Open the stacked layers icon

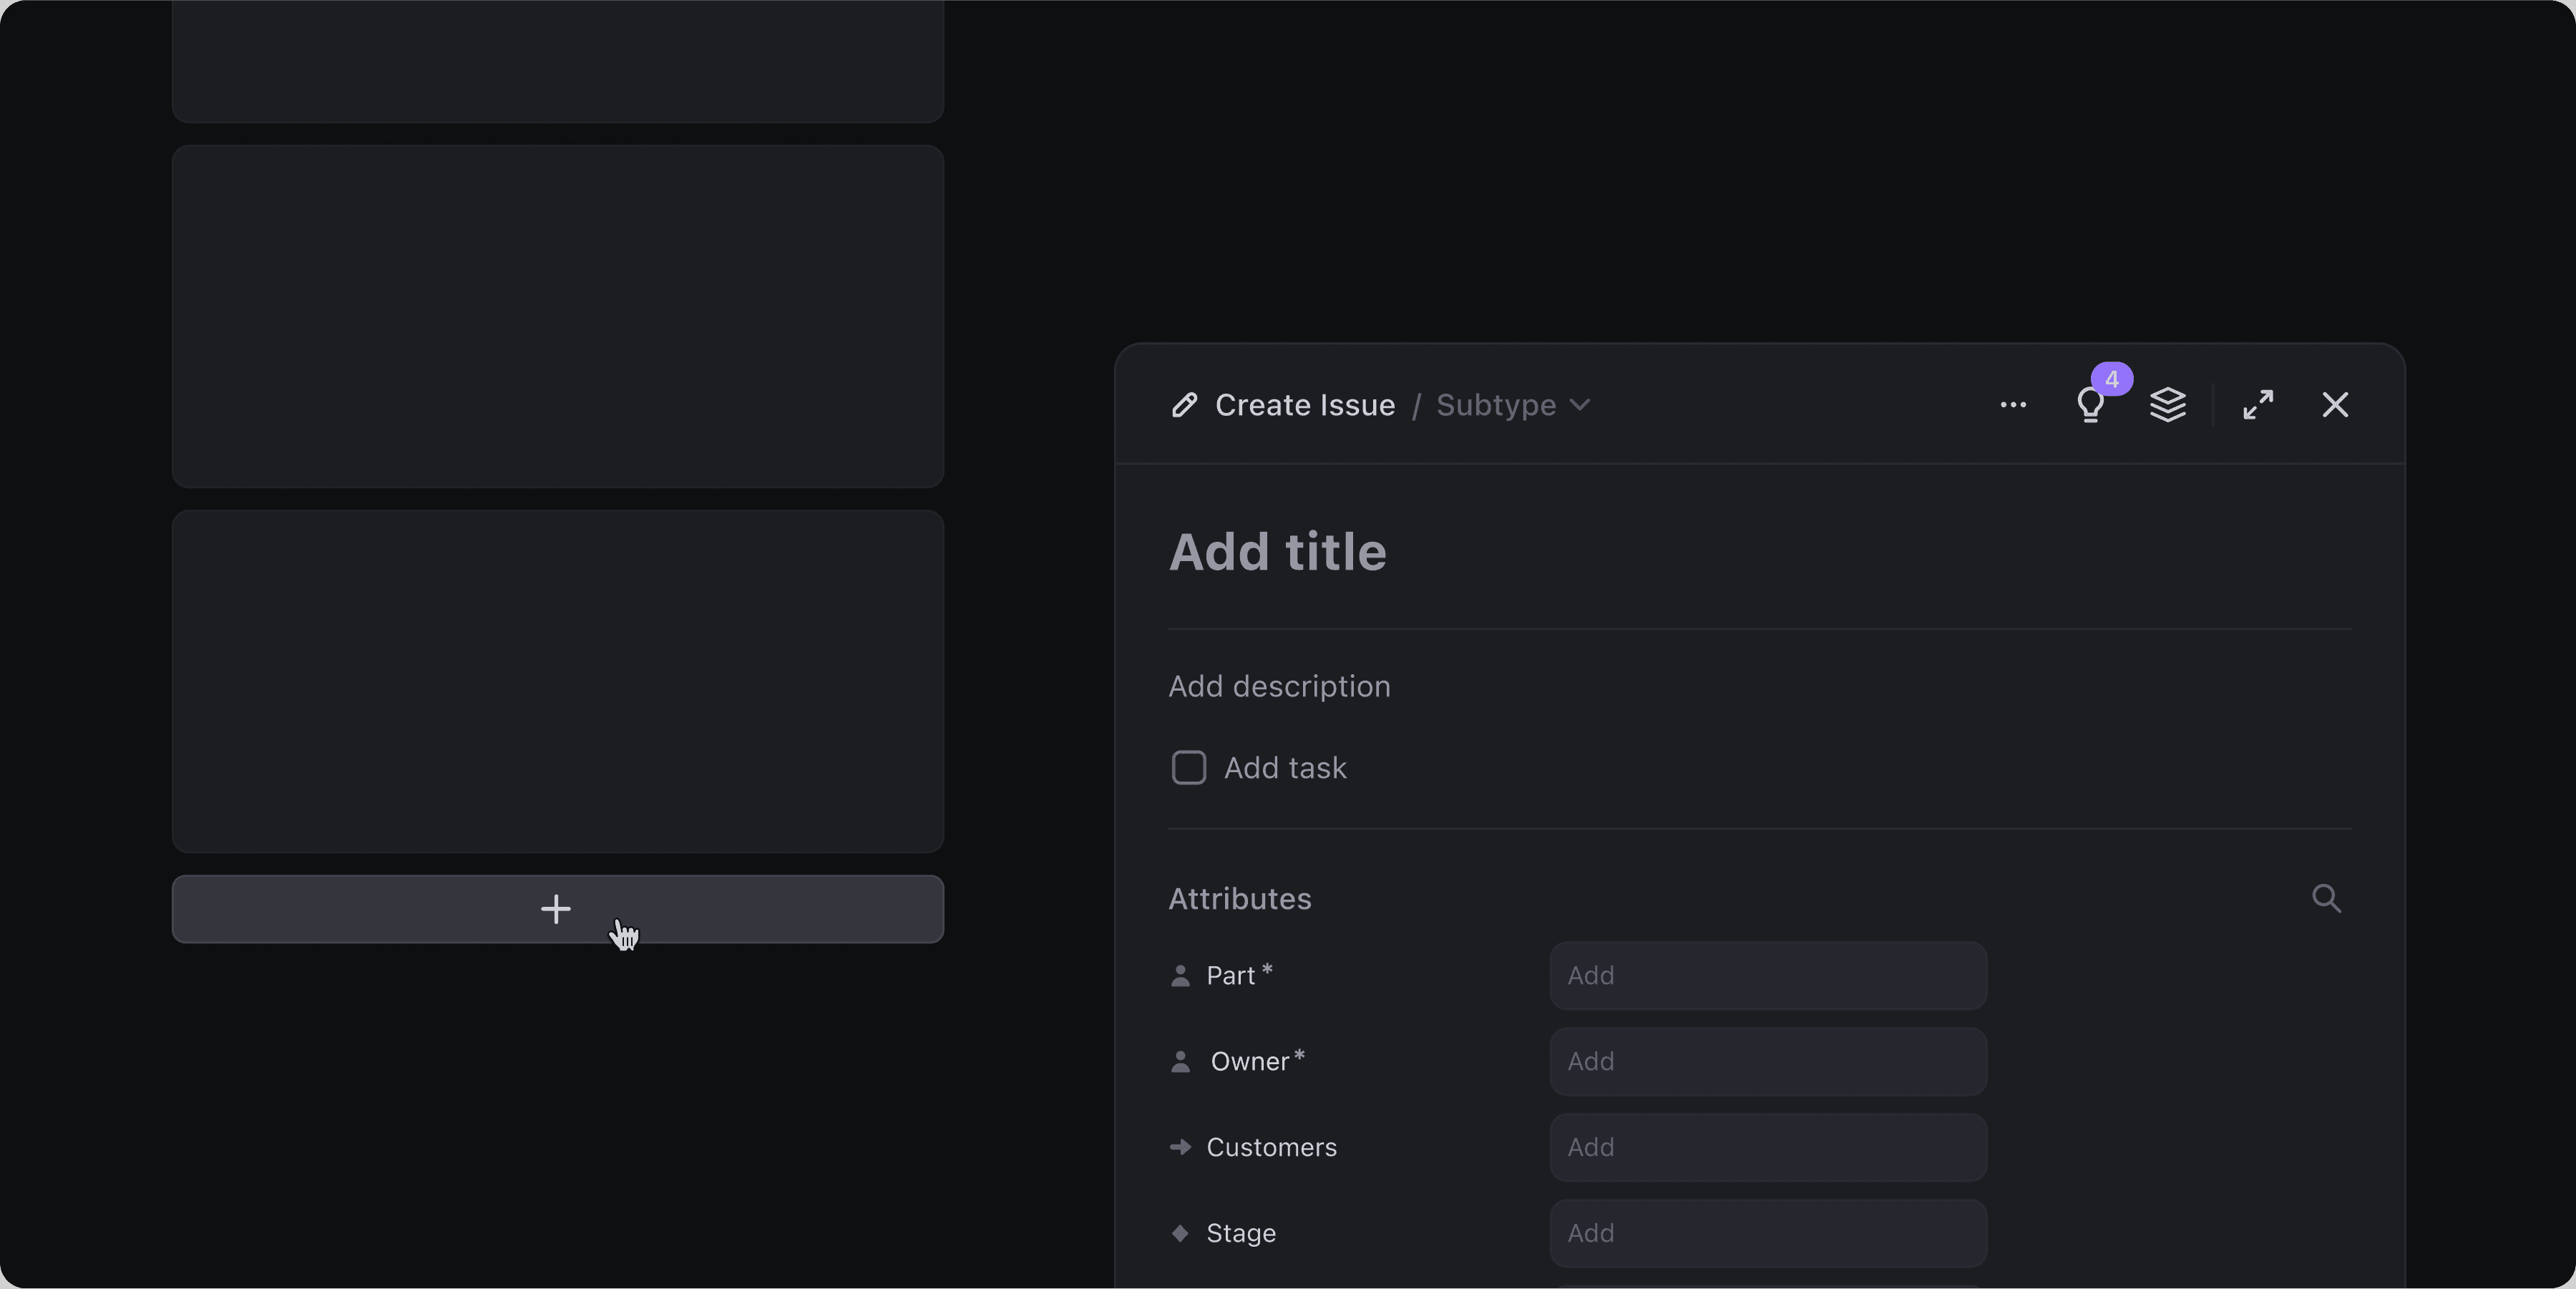pos(2167,405)
